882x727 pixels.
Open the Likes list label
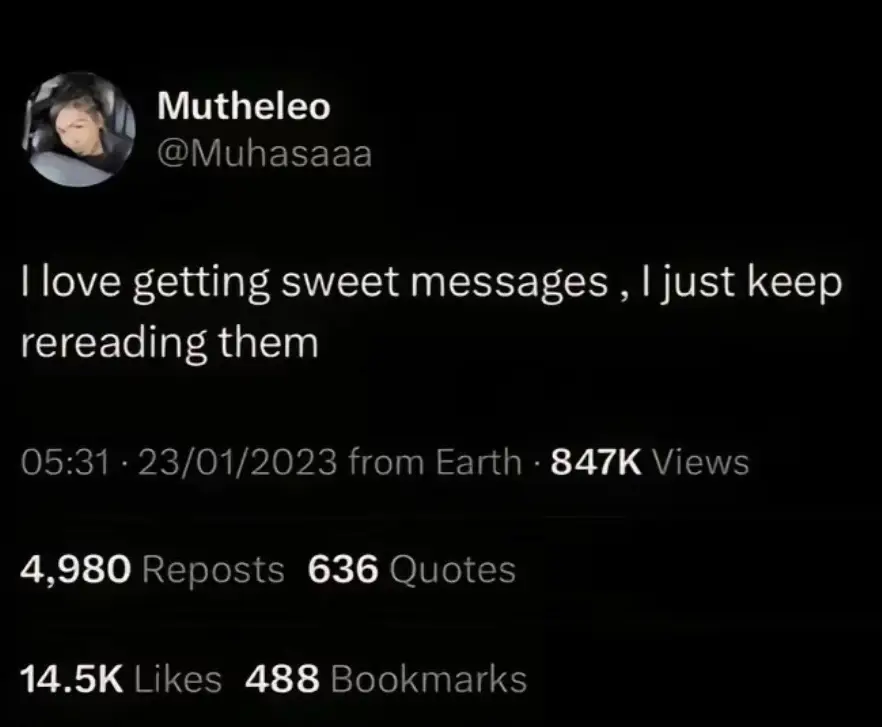[x=178, y=678]
